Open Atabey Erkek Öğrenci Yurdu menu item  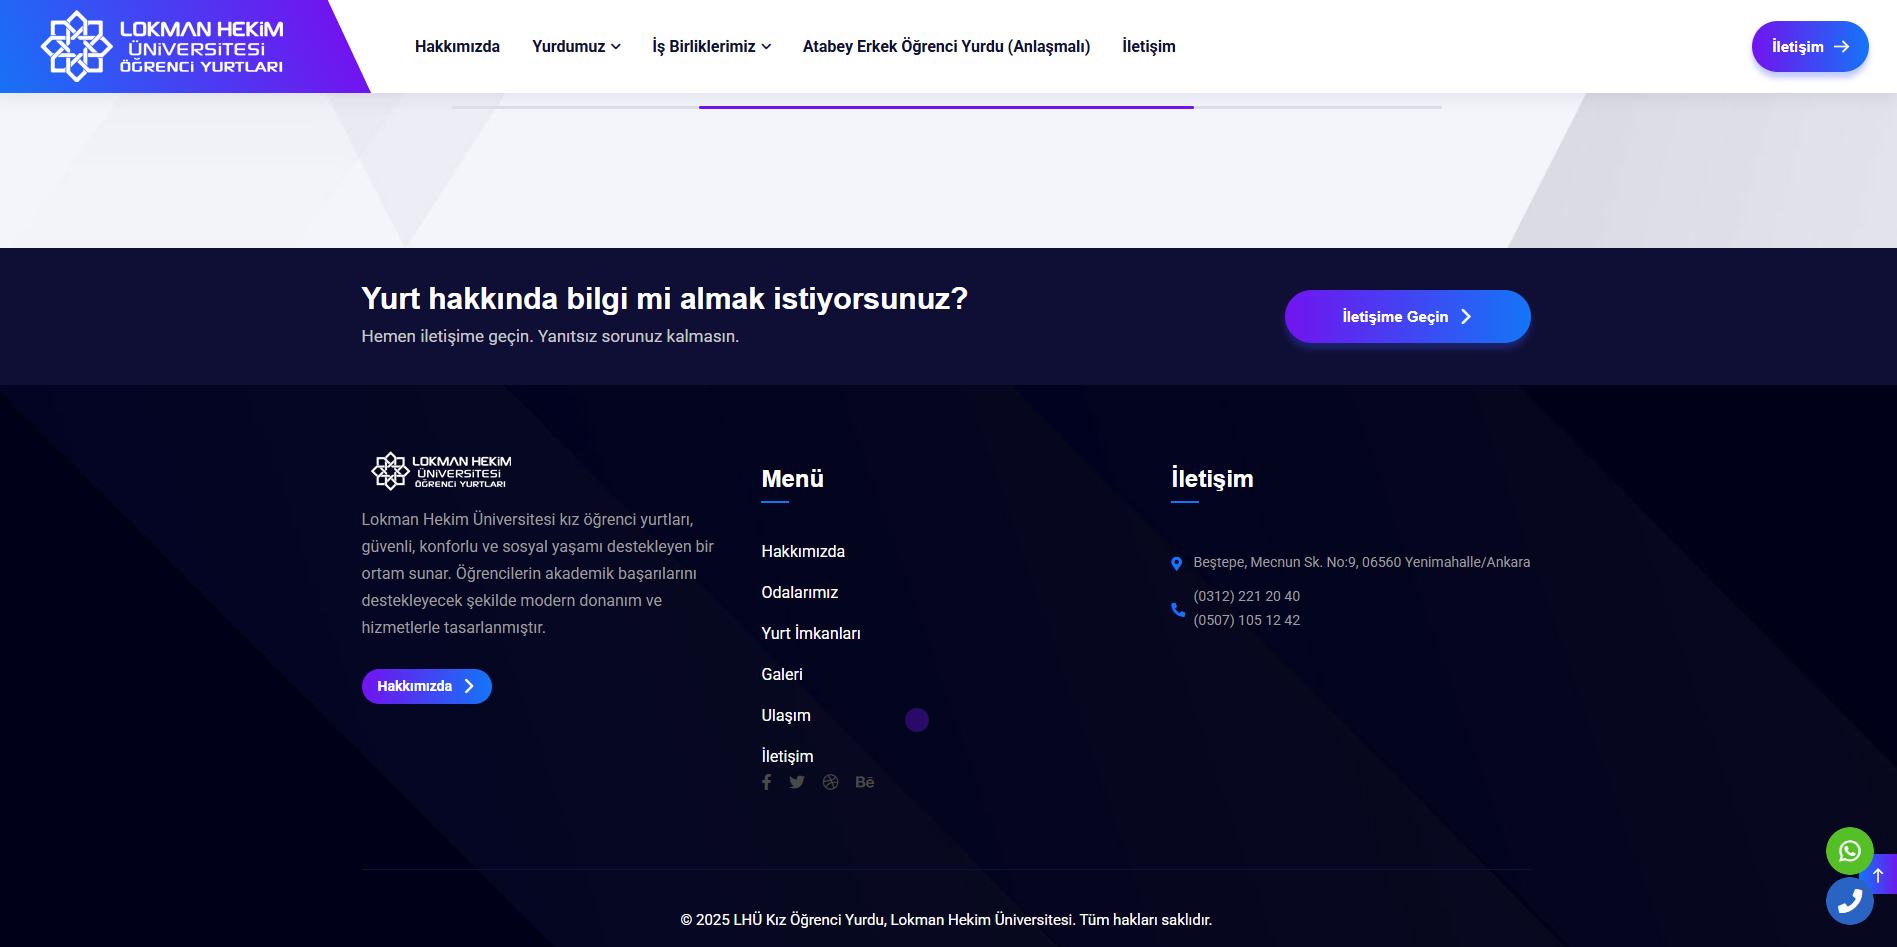point(946,47)
